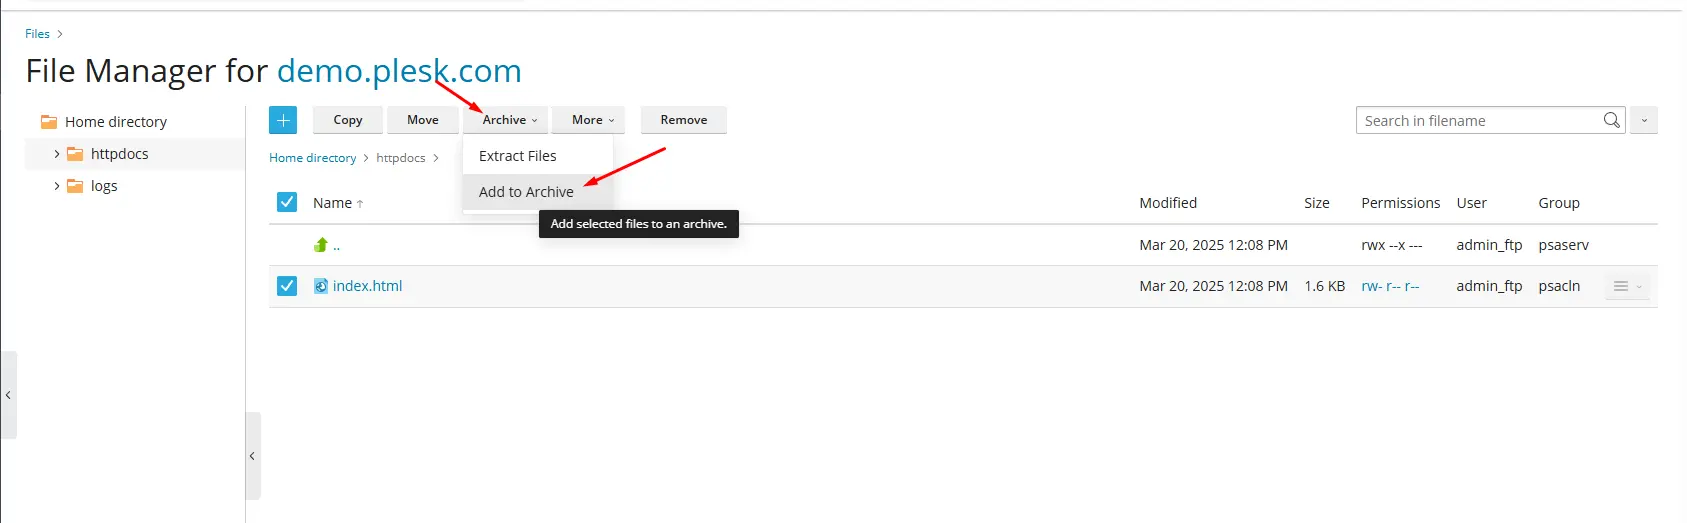Click the green up-directory arrow icon
The image size is (1687, 523).
click(x=321, y=245)
